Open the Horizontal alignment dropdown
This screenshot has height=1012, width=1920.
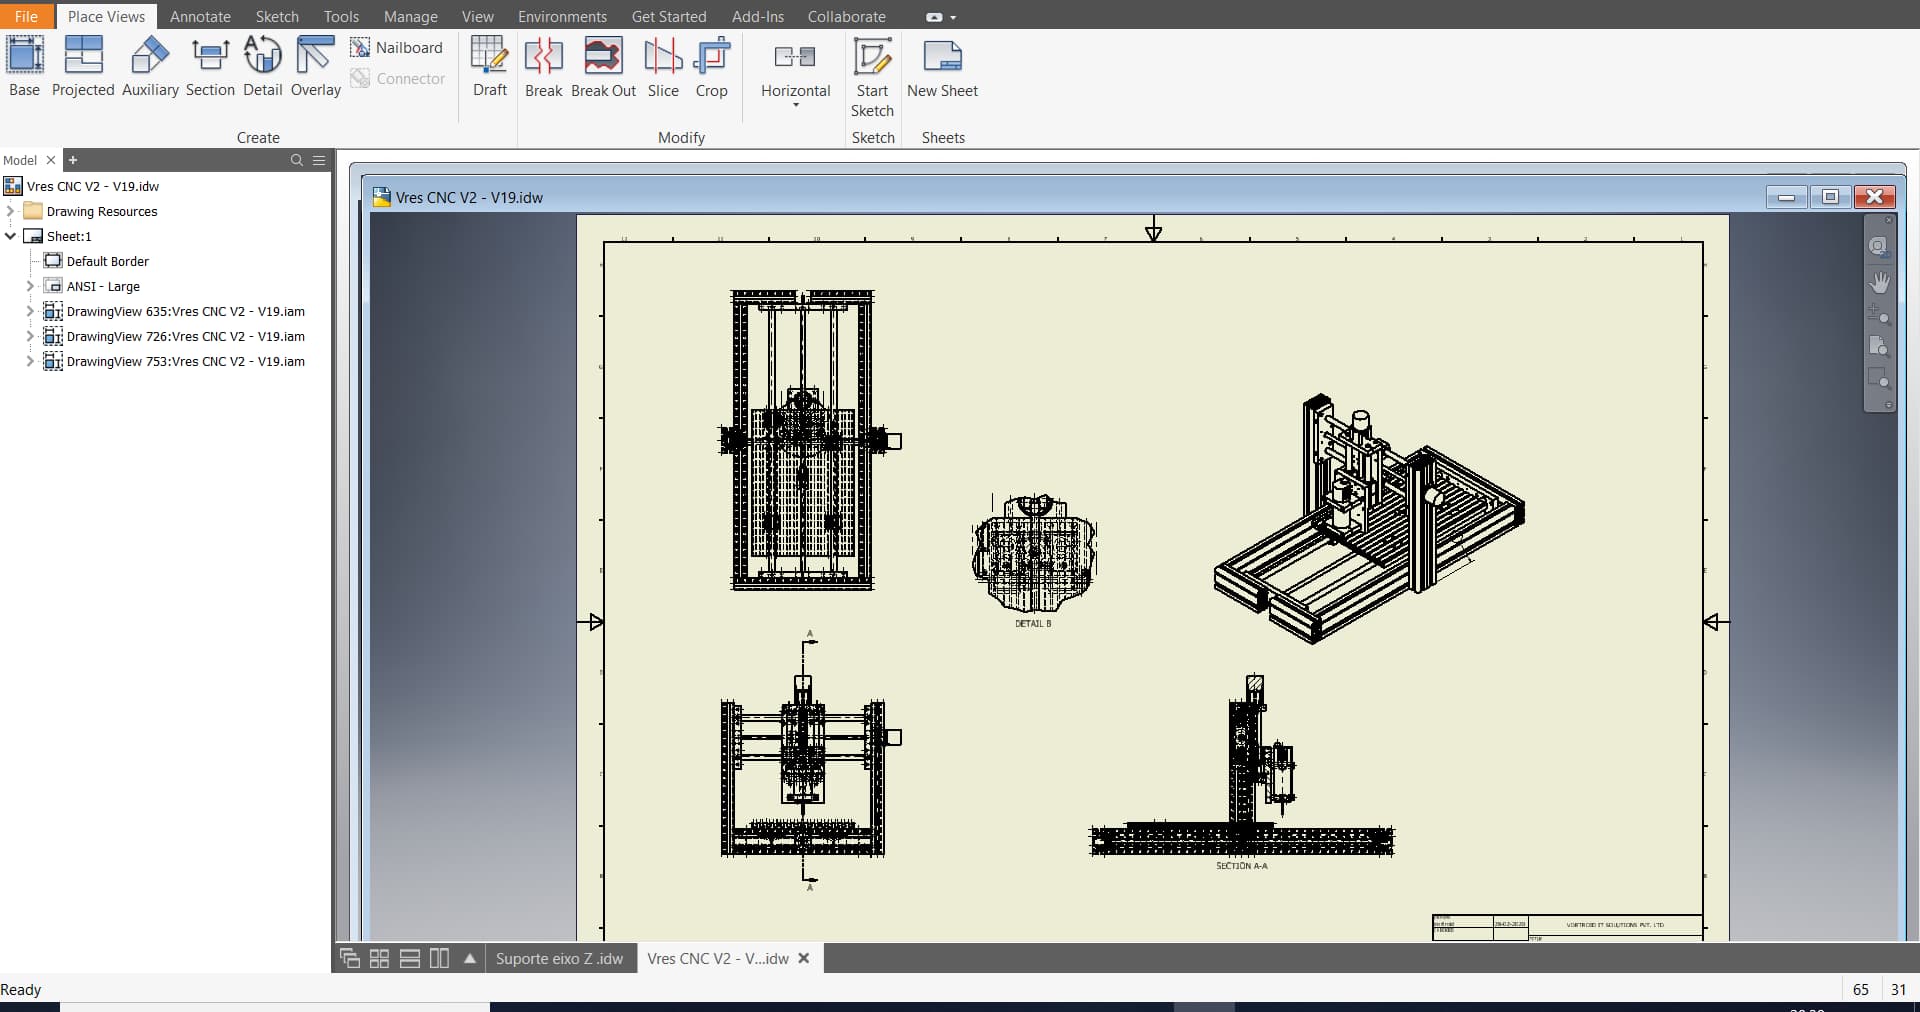(796, 104)
